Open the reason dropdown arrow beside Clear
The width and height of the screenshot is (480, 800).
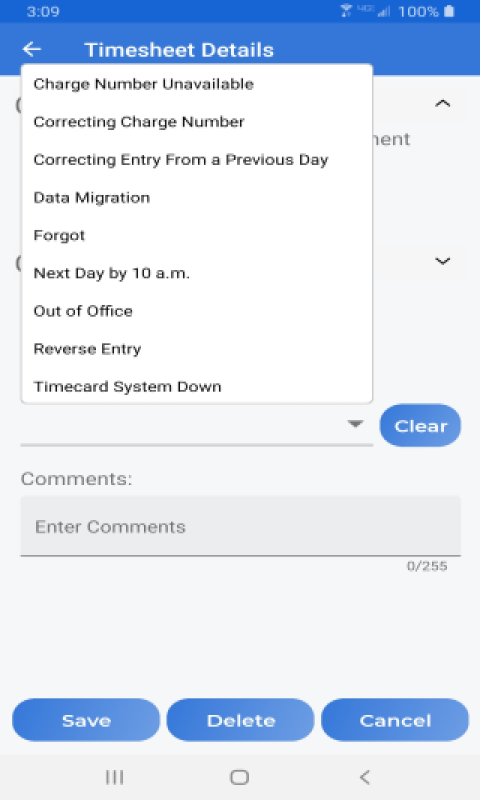point(355,423)
